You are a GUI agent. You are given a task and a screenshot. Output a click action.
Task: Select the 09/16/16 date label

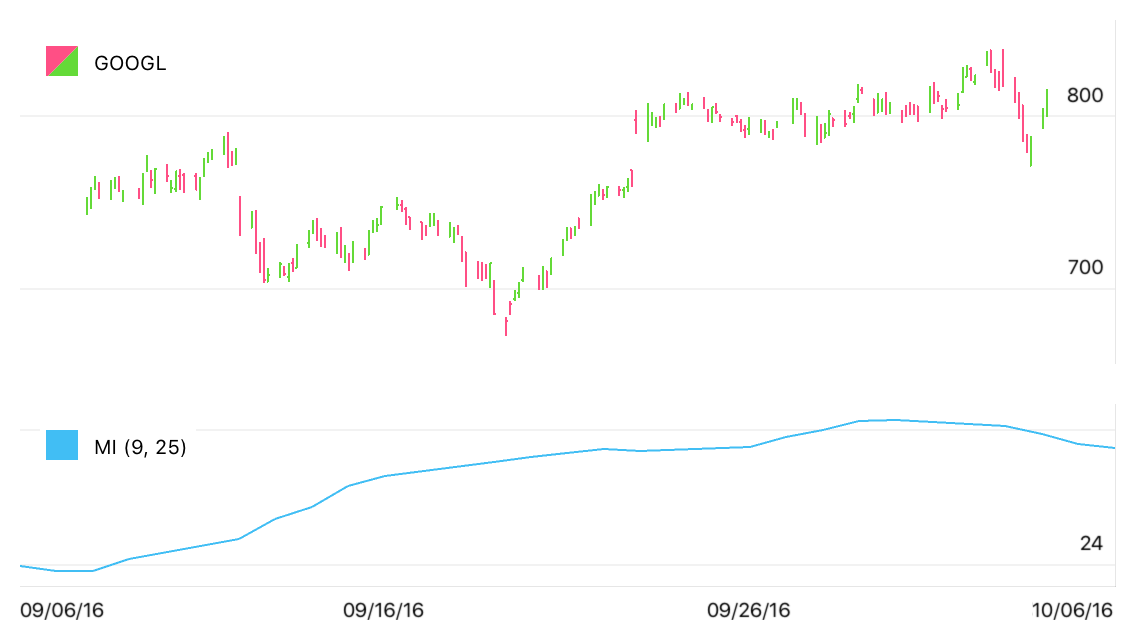coord(383,610)
